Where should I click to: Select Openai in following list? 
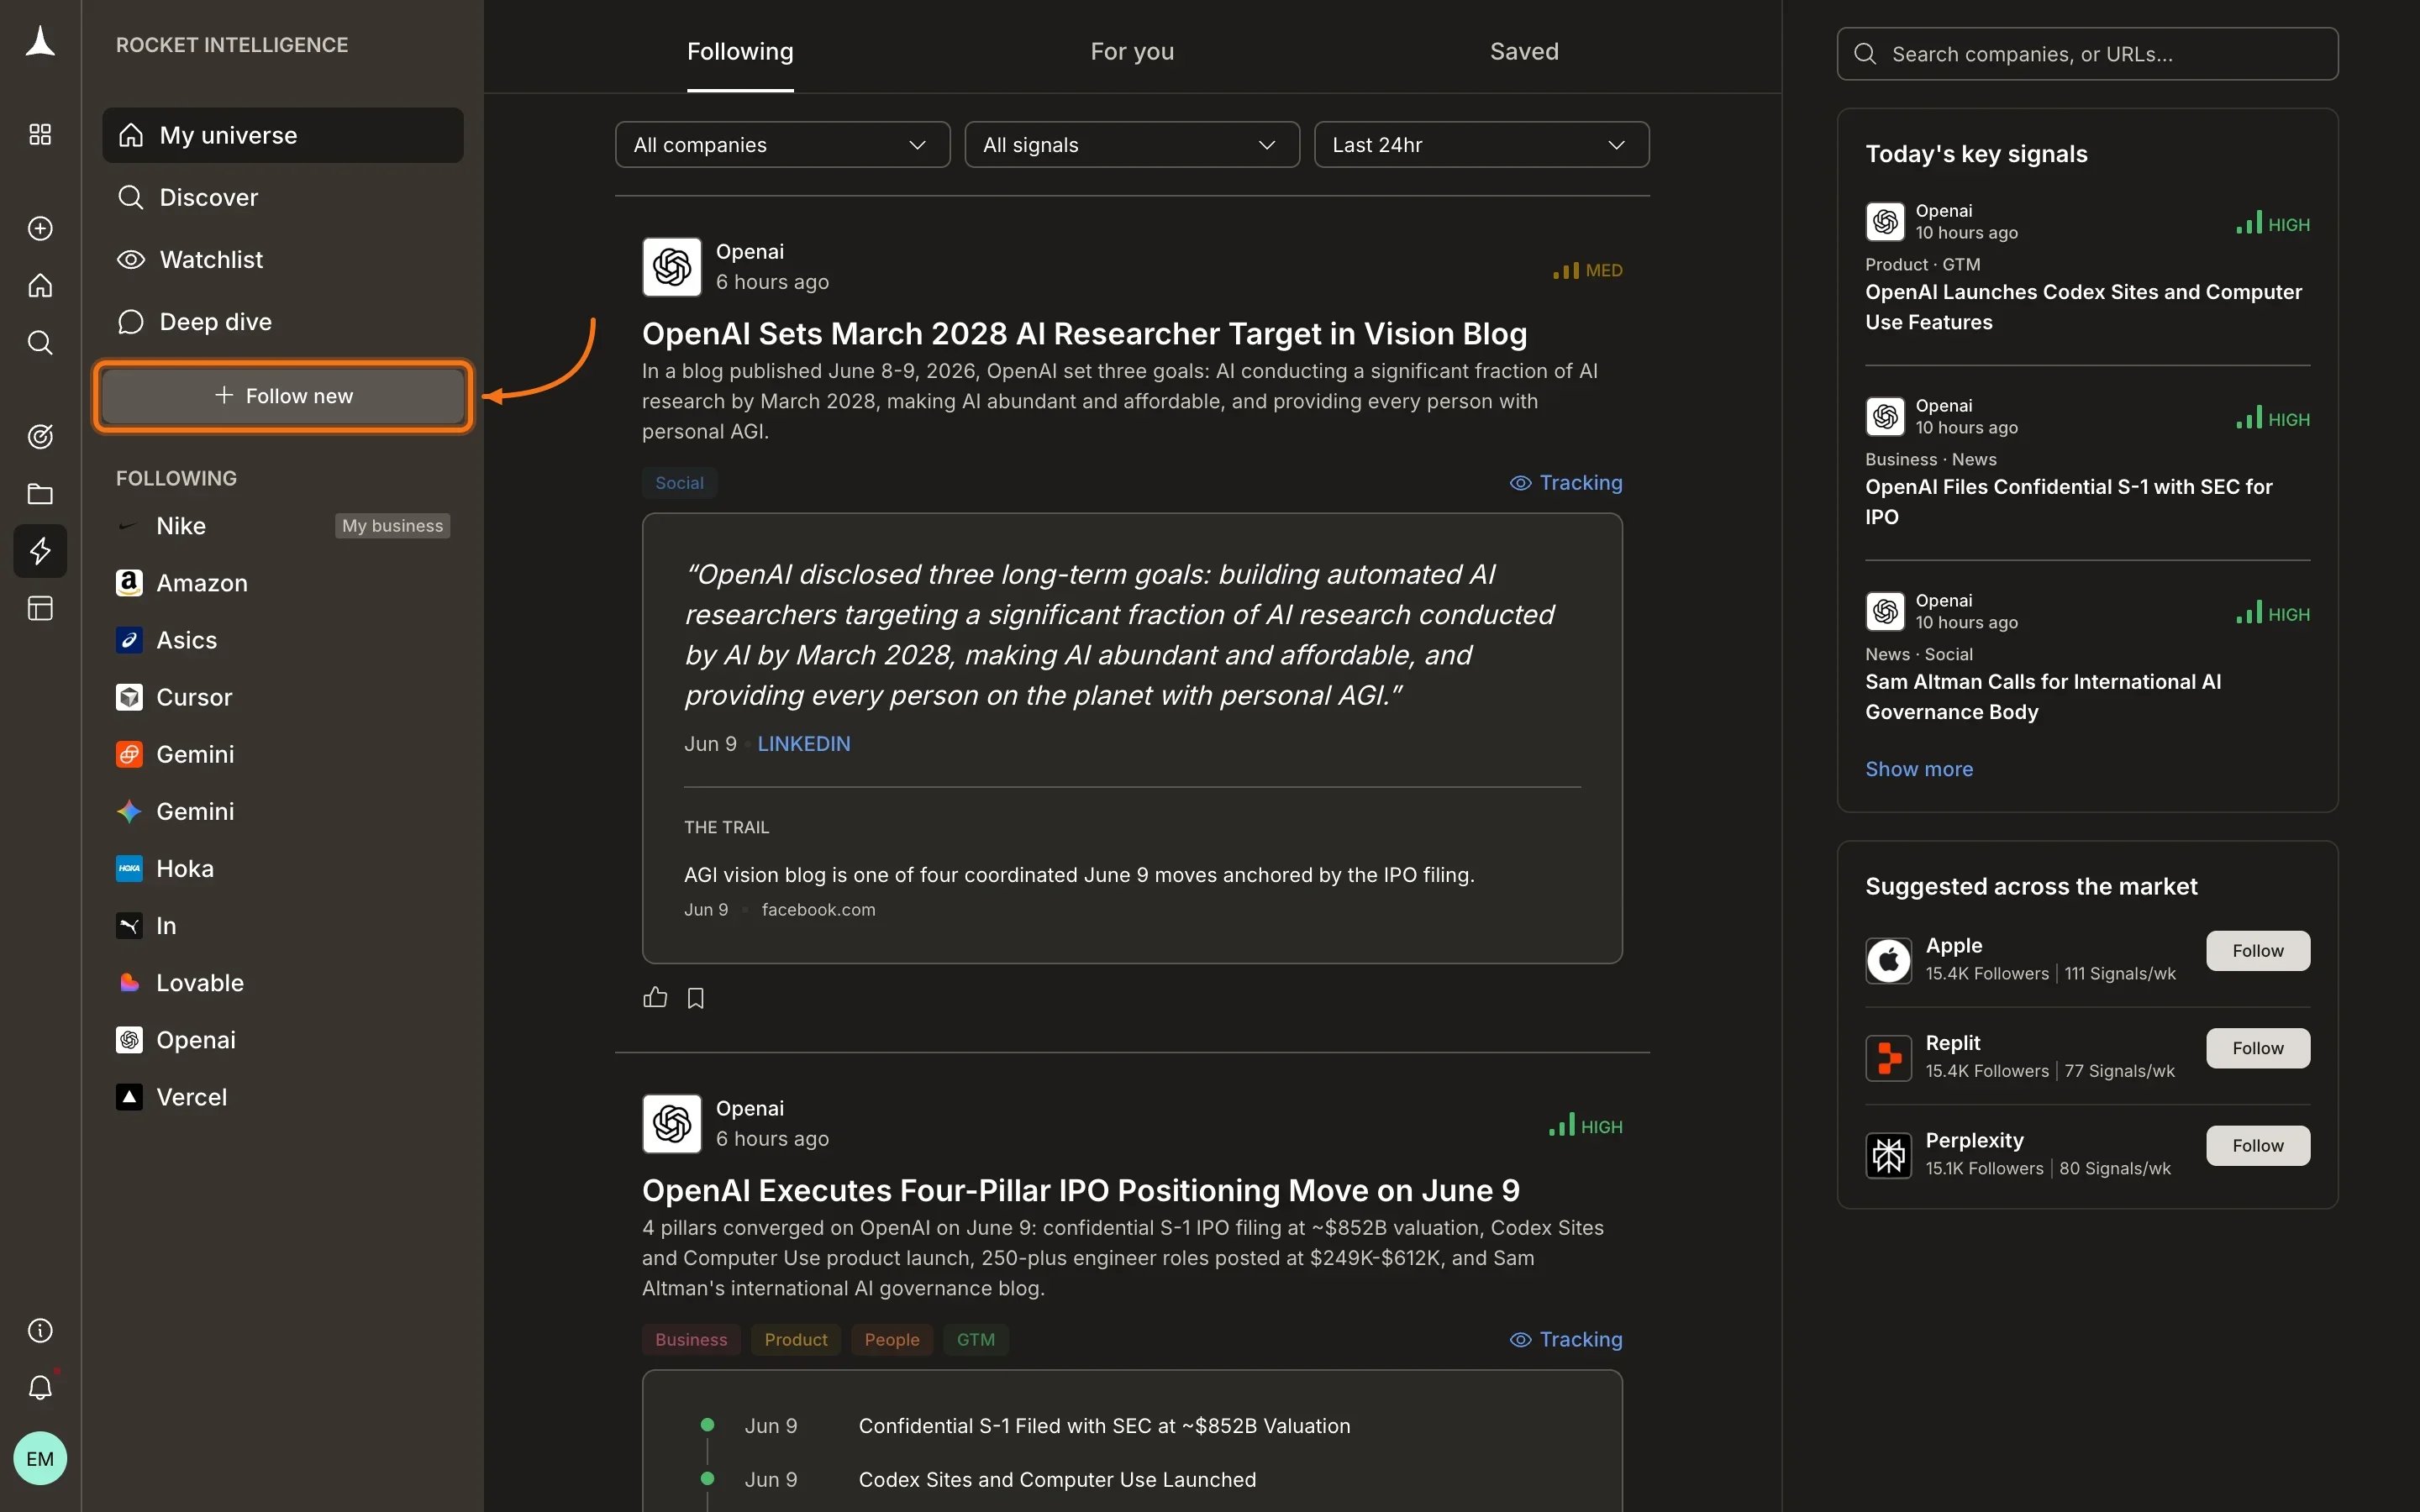(x=283, y=1040)
